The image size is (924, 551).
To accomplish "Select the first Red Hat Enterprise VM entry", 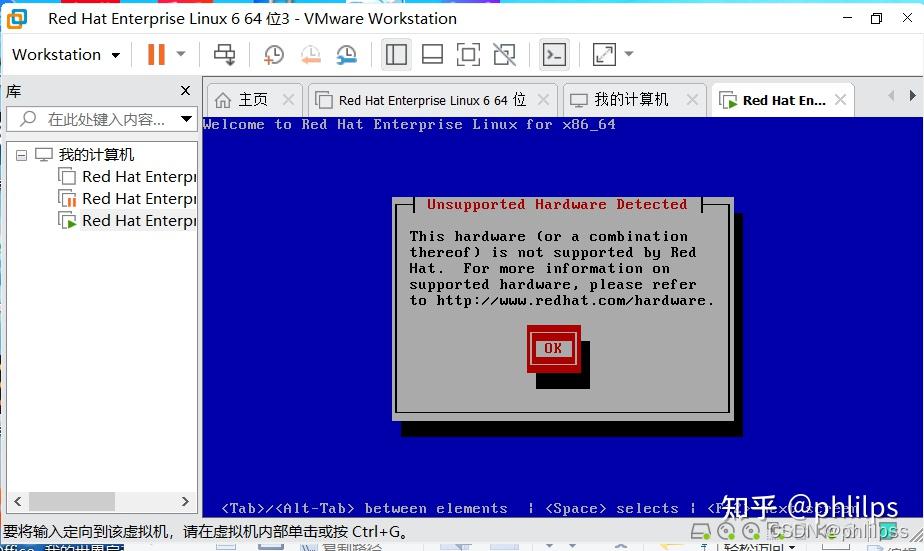I will click(128, 177).
